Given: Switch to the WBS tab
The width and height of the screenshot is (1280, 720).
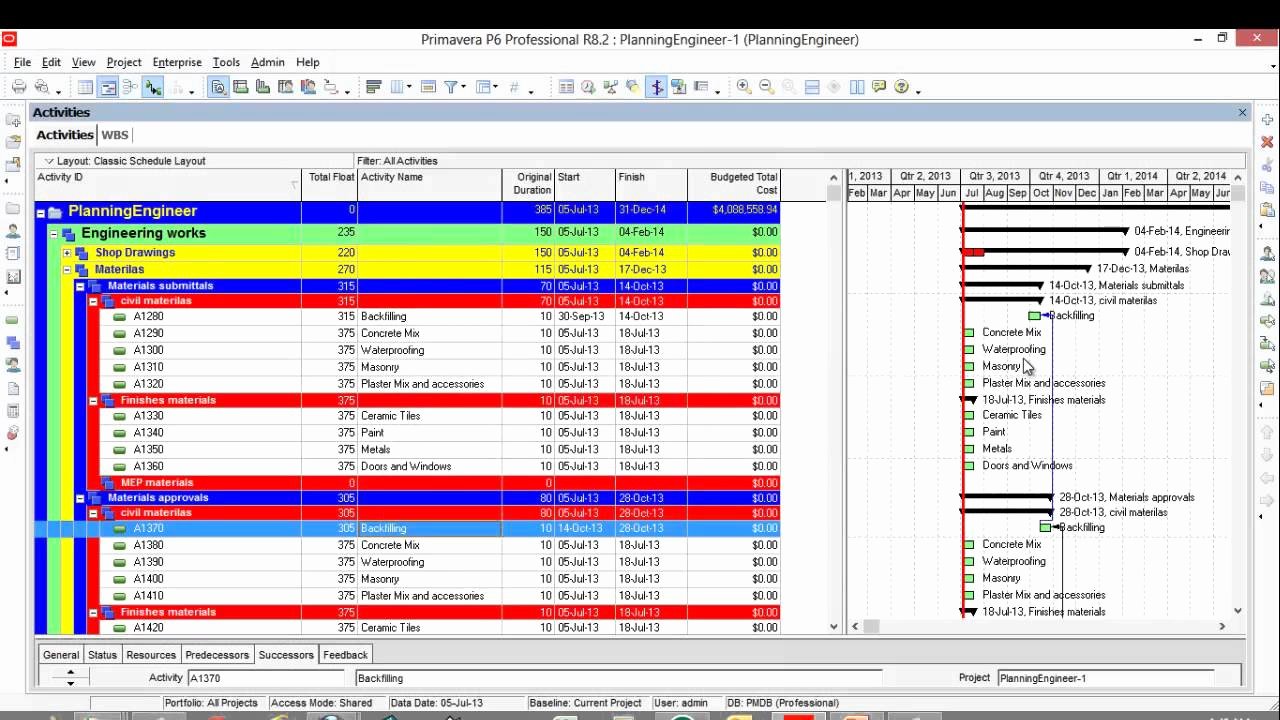Looking at the screenshot, I should point(115,135).
